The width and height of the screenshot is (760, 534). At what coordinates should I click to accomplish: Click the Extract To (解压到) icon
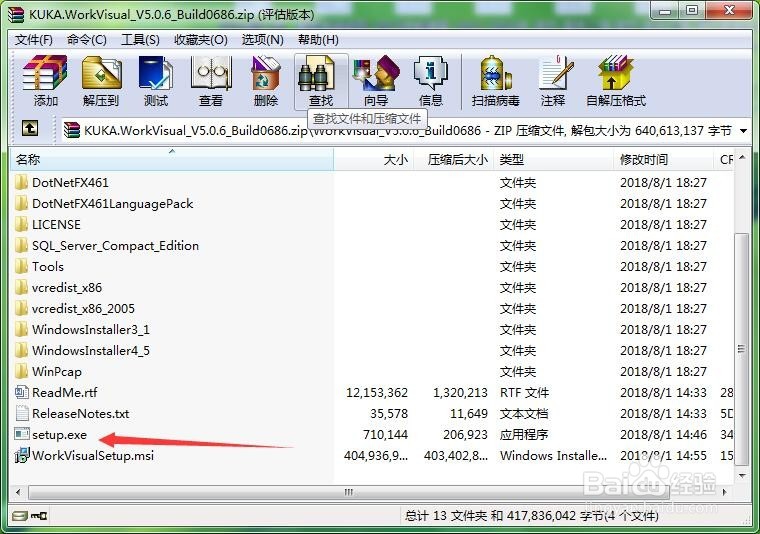click(x=101, y=73)
